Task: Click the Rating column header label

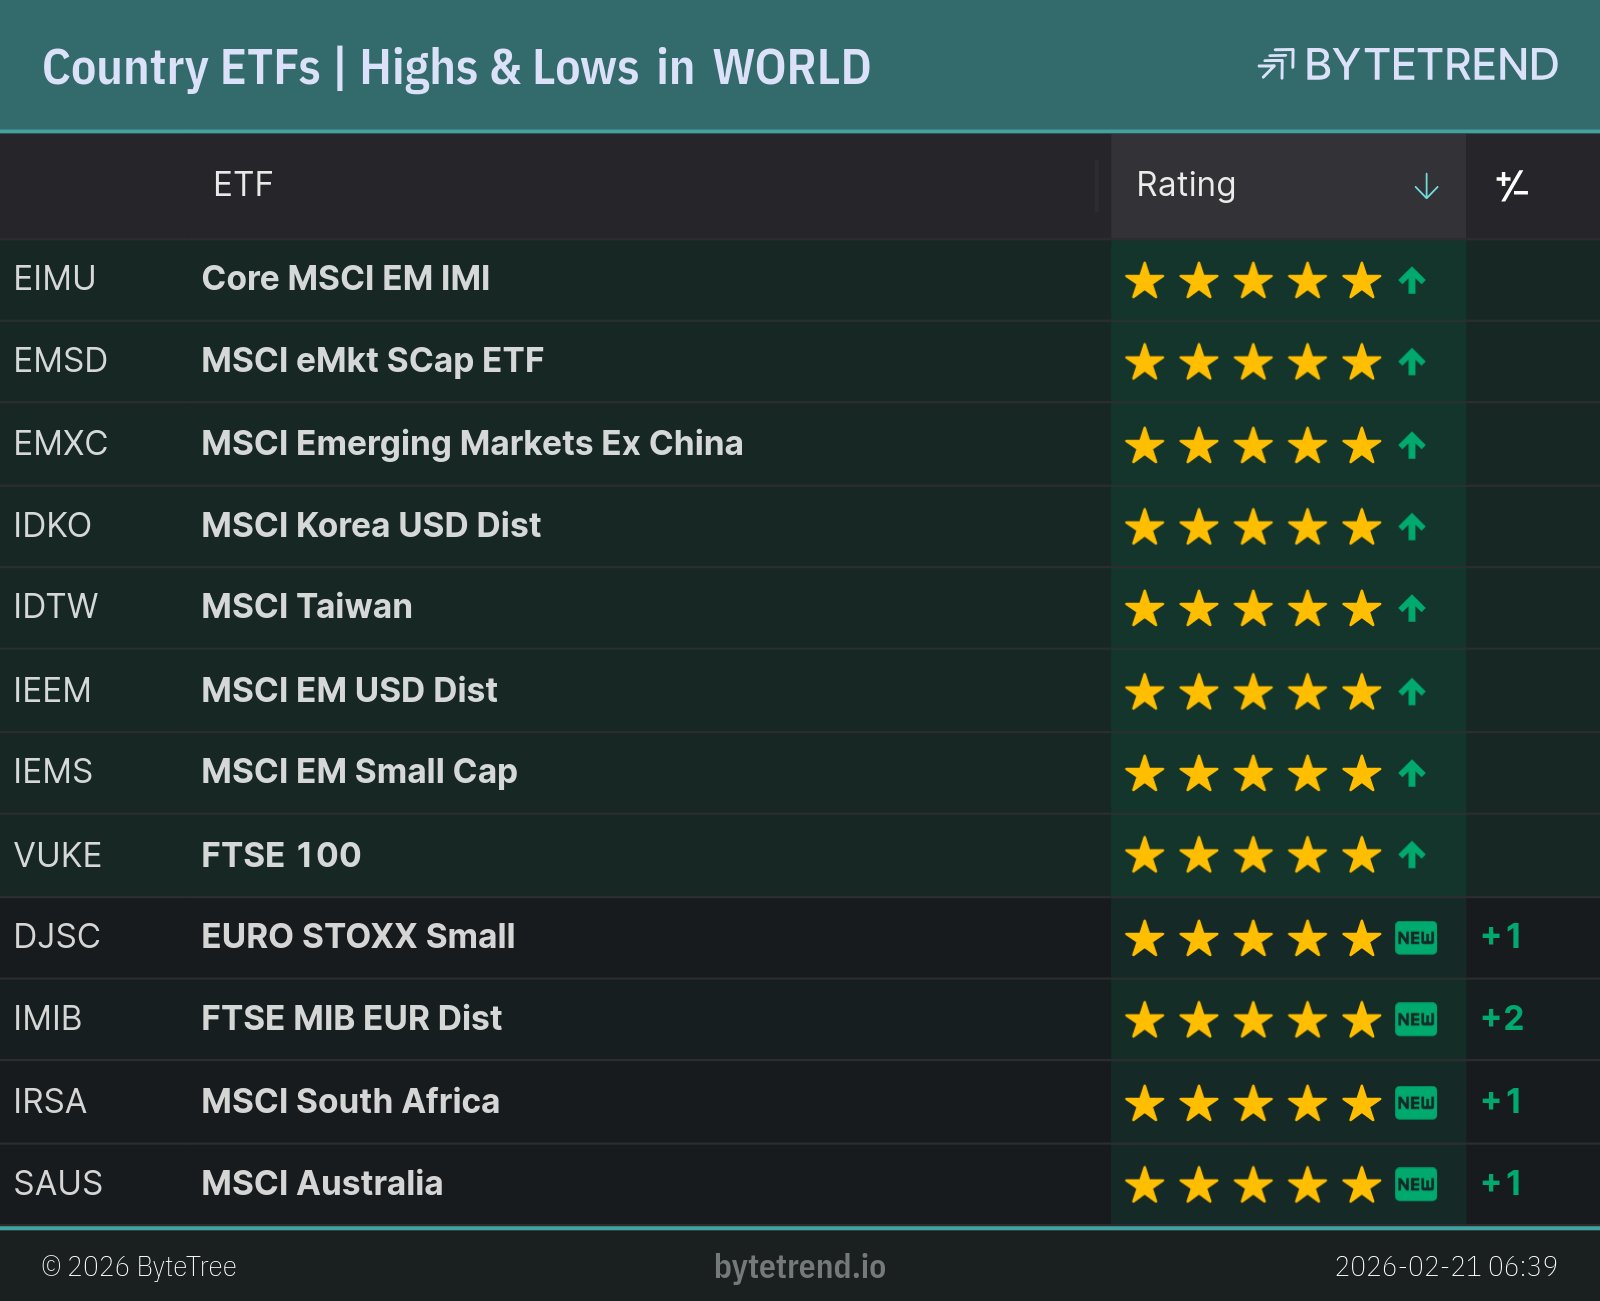Action: [1186, 185]
